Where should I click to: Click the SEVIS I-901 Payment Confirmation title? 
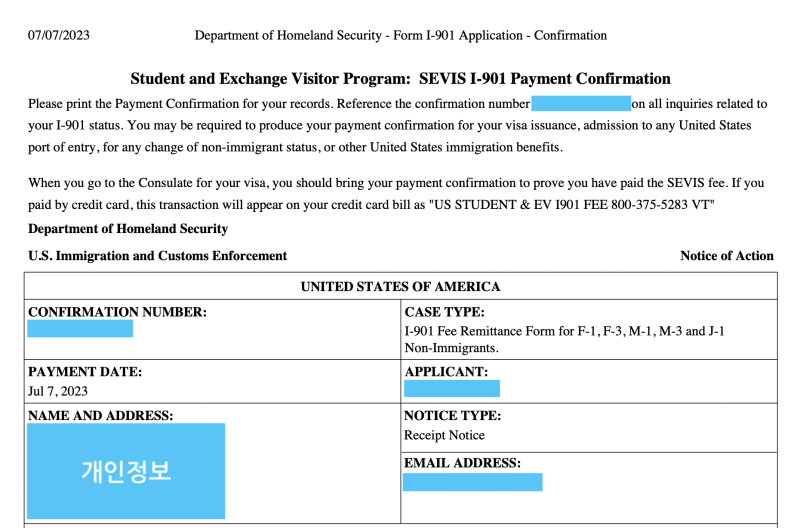[400, 79]
